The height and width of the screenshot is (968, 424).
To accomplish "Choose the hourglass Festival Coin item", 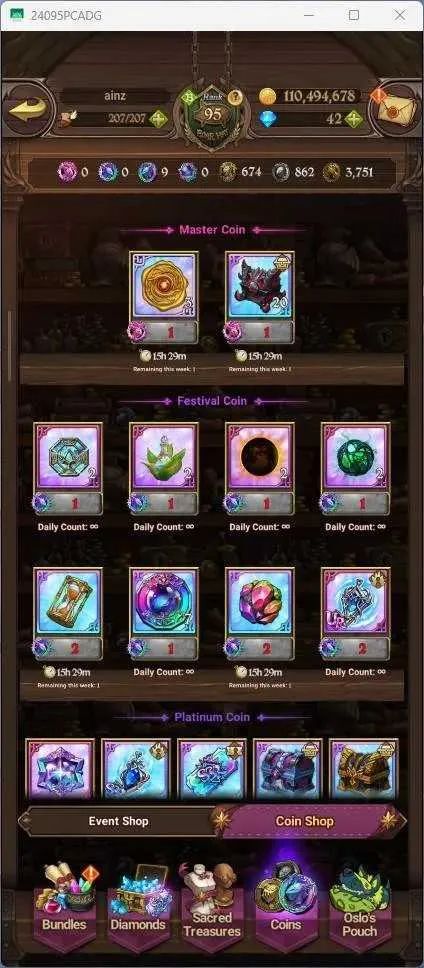I will coord(67,614).
